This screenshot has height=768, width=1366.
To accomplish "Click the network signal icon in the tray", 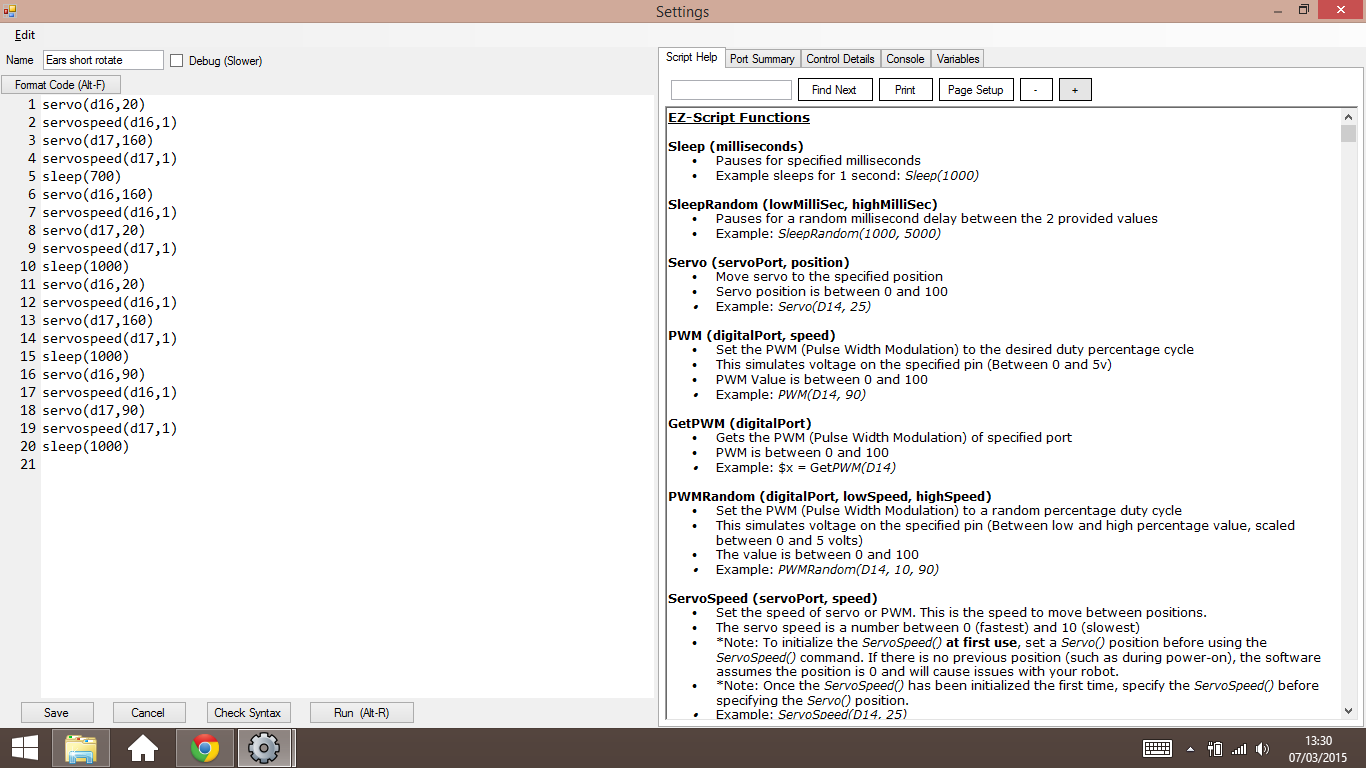I will (x=1240, y=747).
